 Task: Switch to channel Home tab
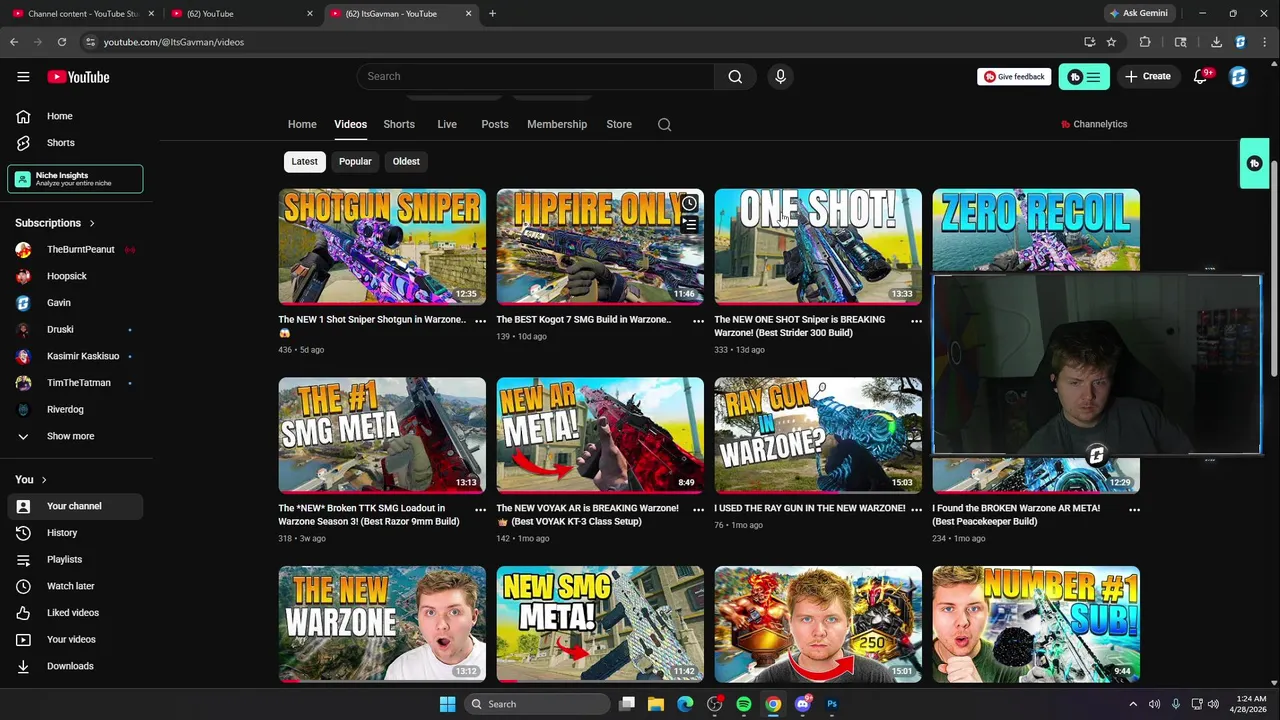pos(302,124)
